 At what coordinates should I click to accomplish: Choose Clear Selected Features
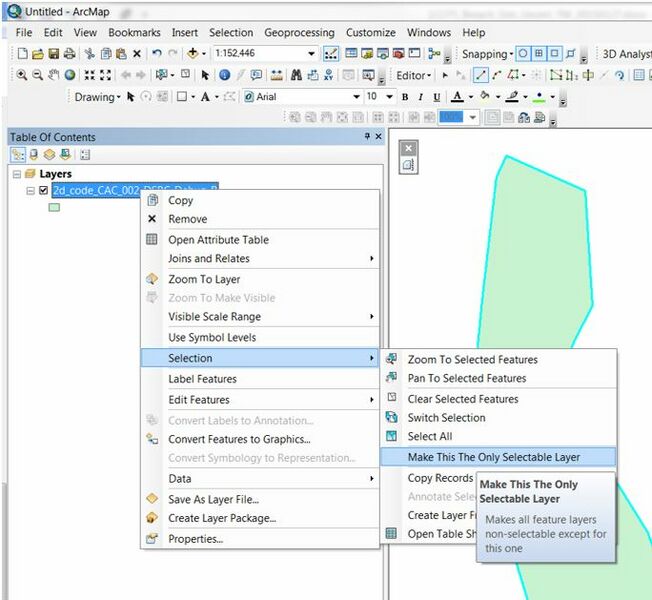[x=498, y=399]
